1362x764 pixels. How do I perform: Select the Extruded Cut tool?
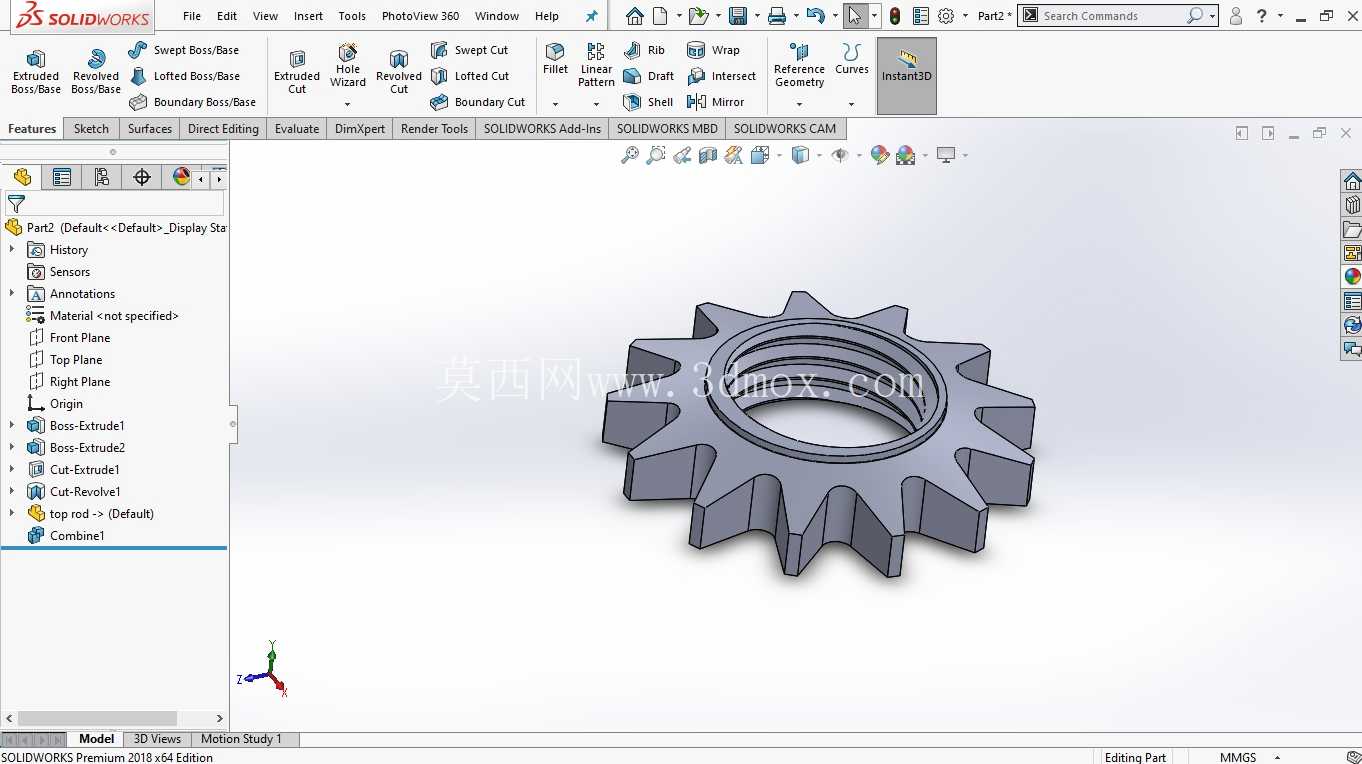[297, 72]
